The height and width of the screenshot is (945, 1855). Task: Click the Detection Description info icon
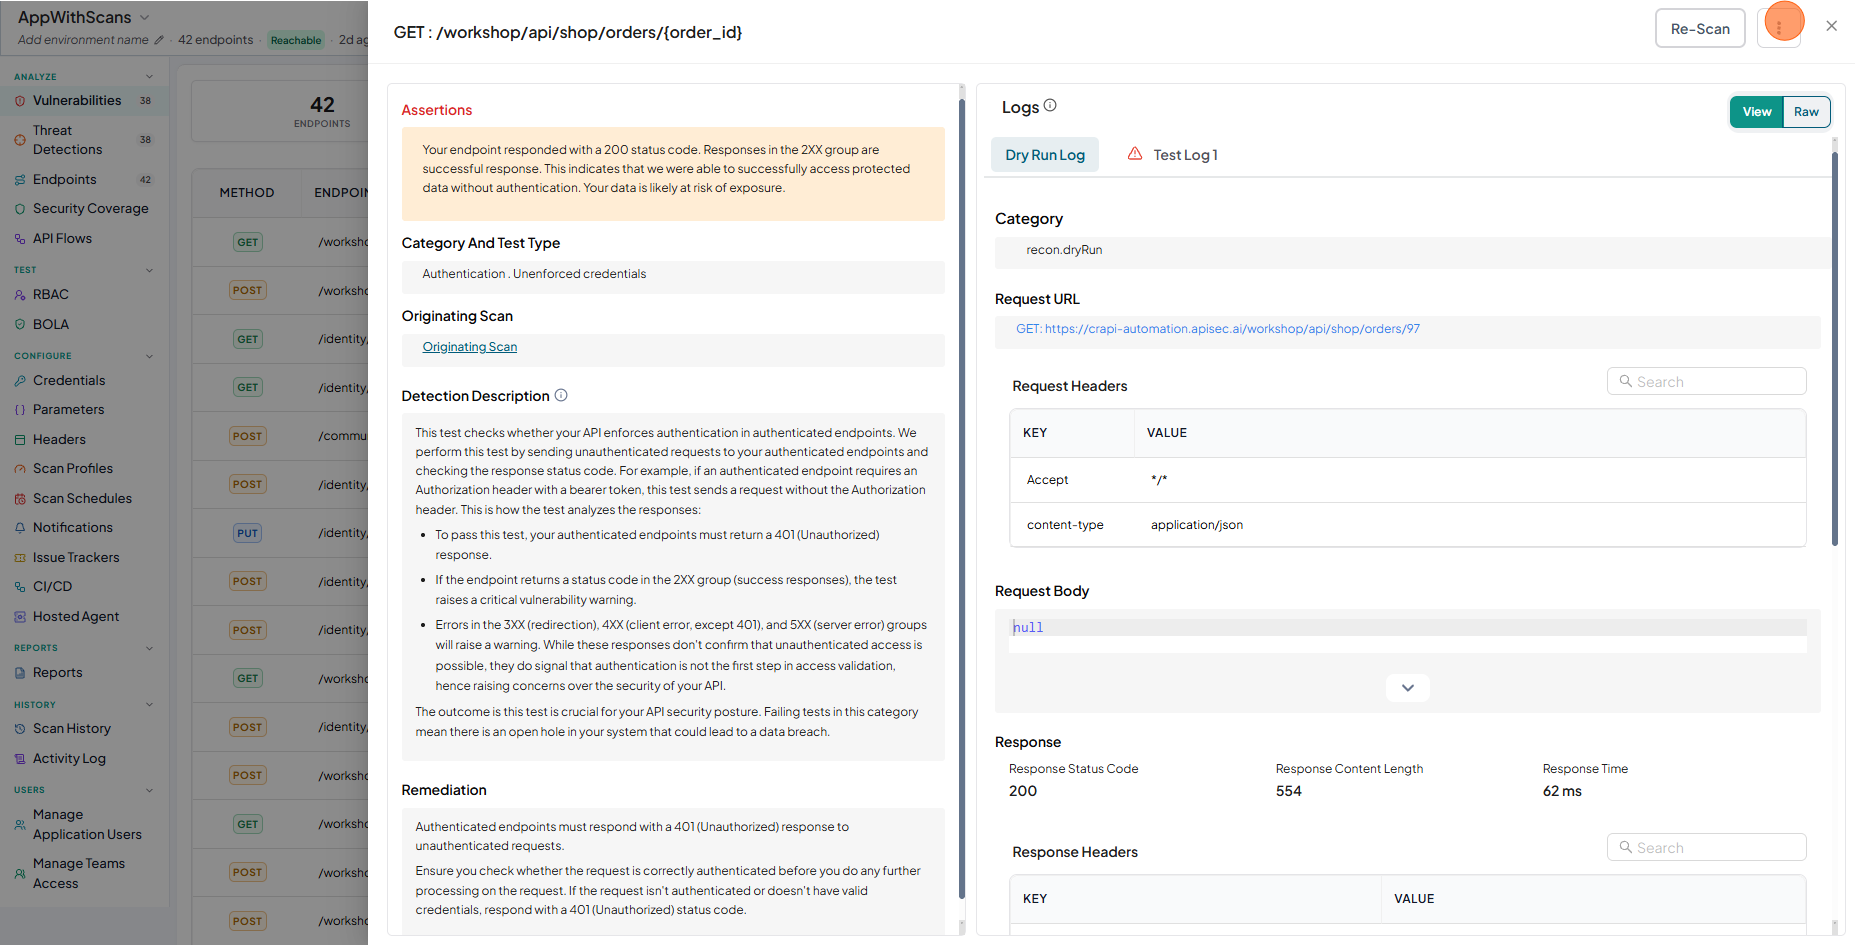[x=561, y=395]
